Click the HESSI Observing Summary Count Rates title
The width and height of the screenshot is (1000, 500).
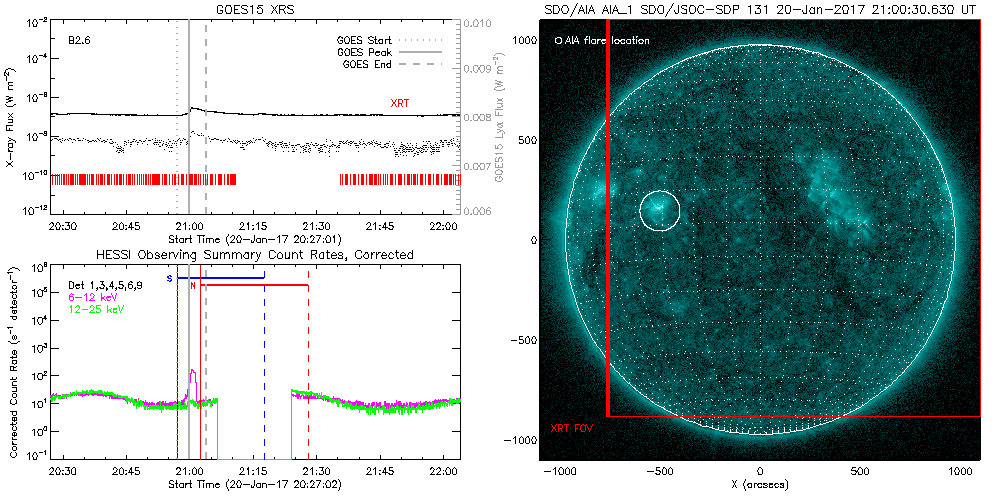pyautogui.click(x=254, y=255)
